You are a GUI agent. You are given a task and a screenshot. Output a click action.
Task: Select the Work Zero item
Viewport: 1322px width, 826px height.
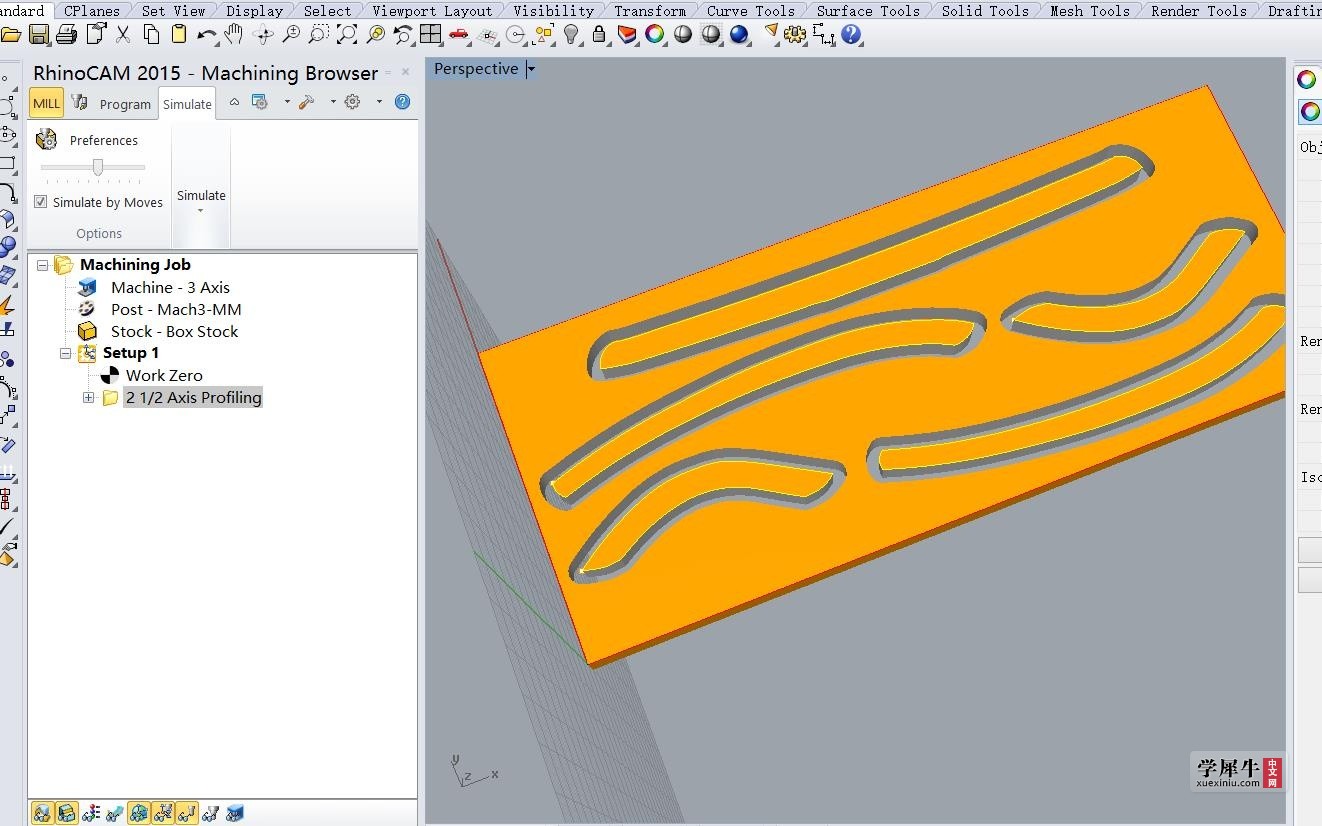164,376
